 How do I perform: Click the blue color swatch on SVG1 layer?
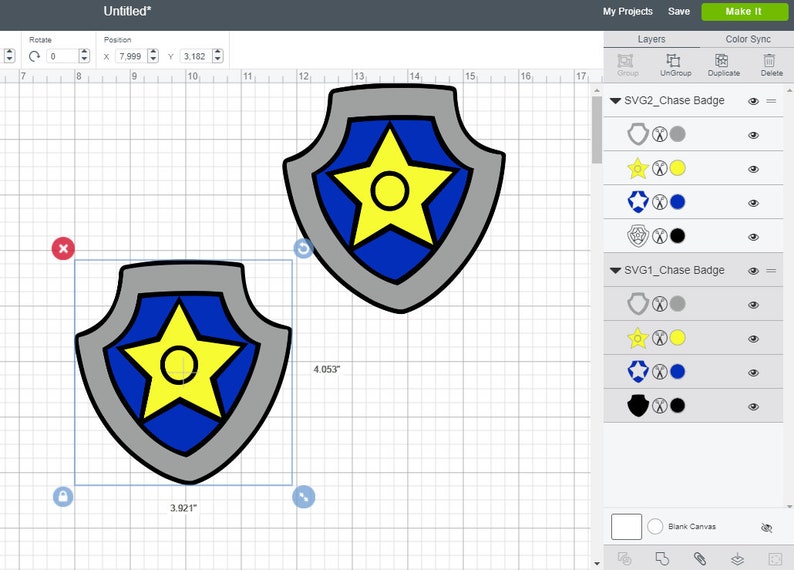click(x=678, y=372)
